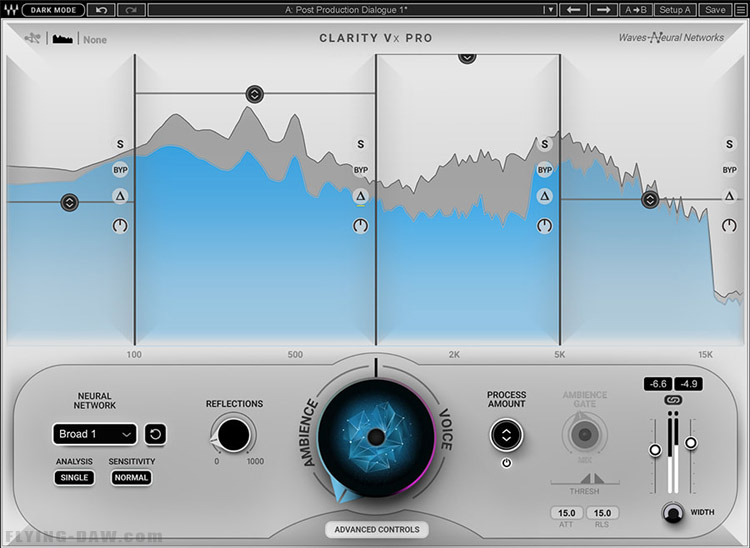Solo the low band below 100 Hz
This screenshot has height=548, width=750.
click(x=120, y=144)
